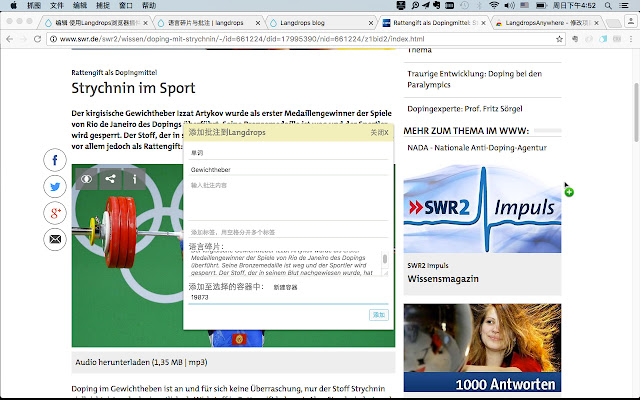Viewport: 640px width, 400px height.
Task: Send article by email envelope icon
Action: [55, 239]
